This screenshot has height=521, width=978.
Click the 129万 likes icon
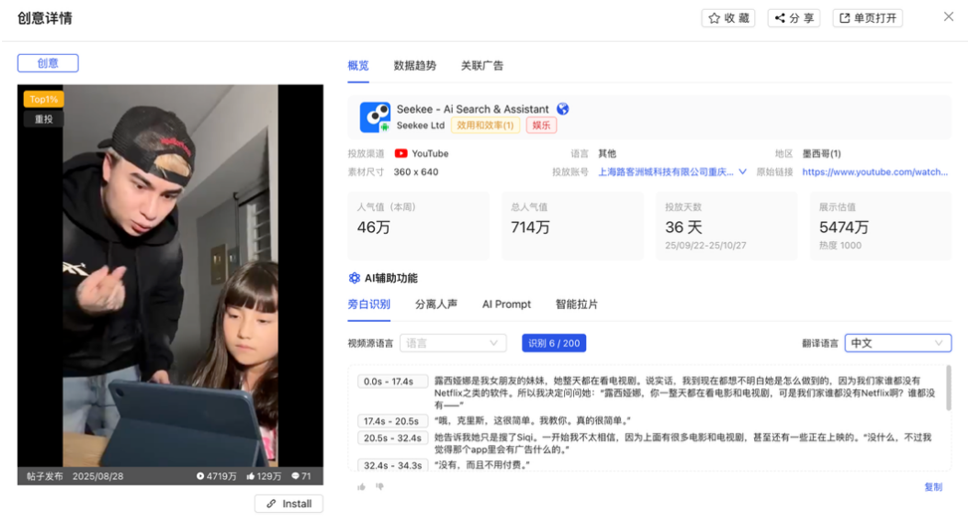click(x=250, y=476)
